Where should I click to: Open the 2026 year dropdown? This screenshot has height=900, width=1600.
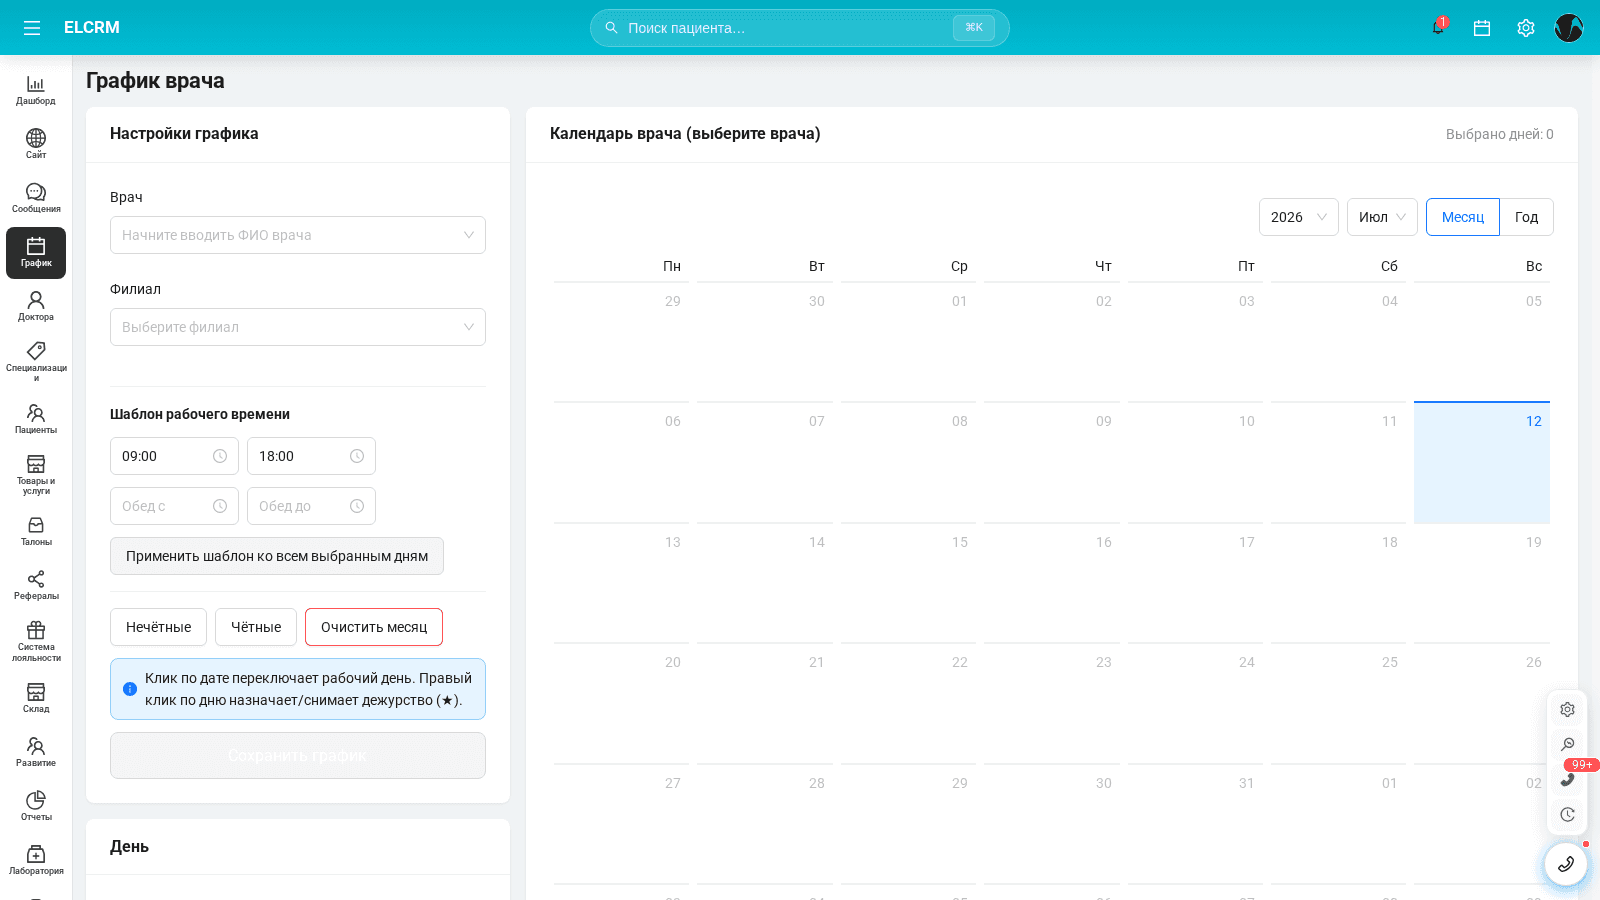[1299, 217]
